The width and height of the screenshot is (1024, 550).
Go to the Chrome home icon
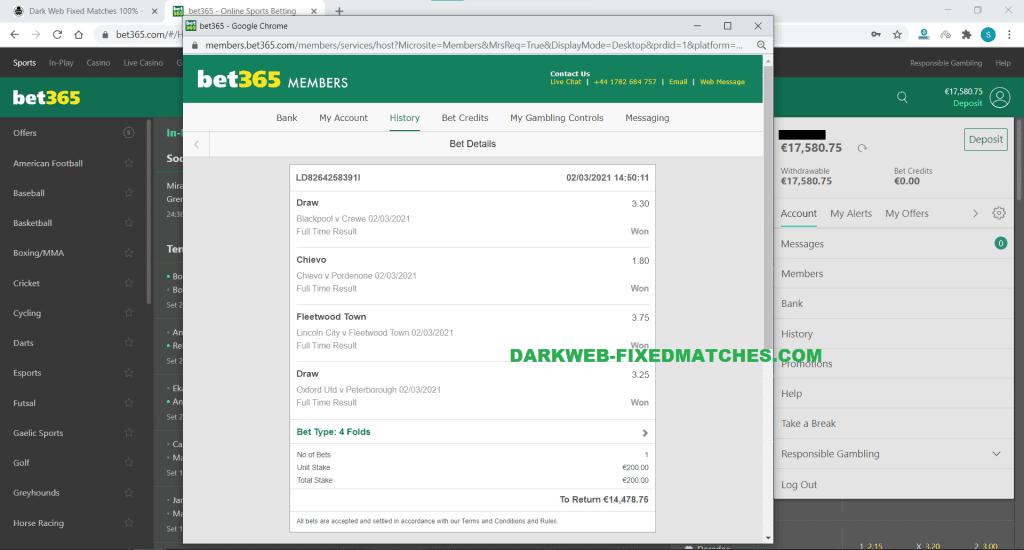coord(78,35)
